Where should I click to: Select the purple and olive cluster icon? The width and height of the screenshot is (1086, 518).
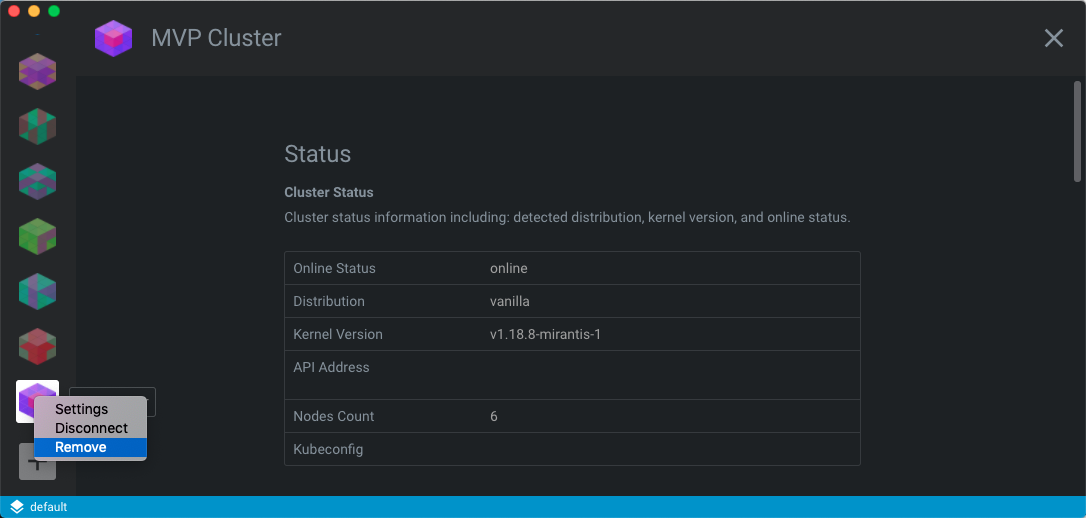37,71
